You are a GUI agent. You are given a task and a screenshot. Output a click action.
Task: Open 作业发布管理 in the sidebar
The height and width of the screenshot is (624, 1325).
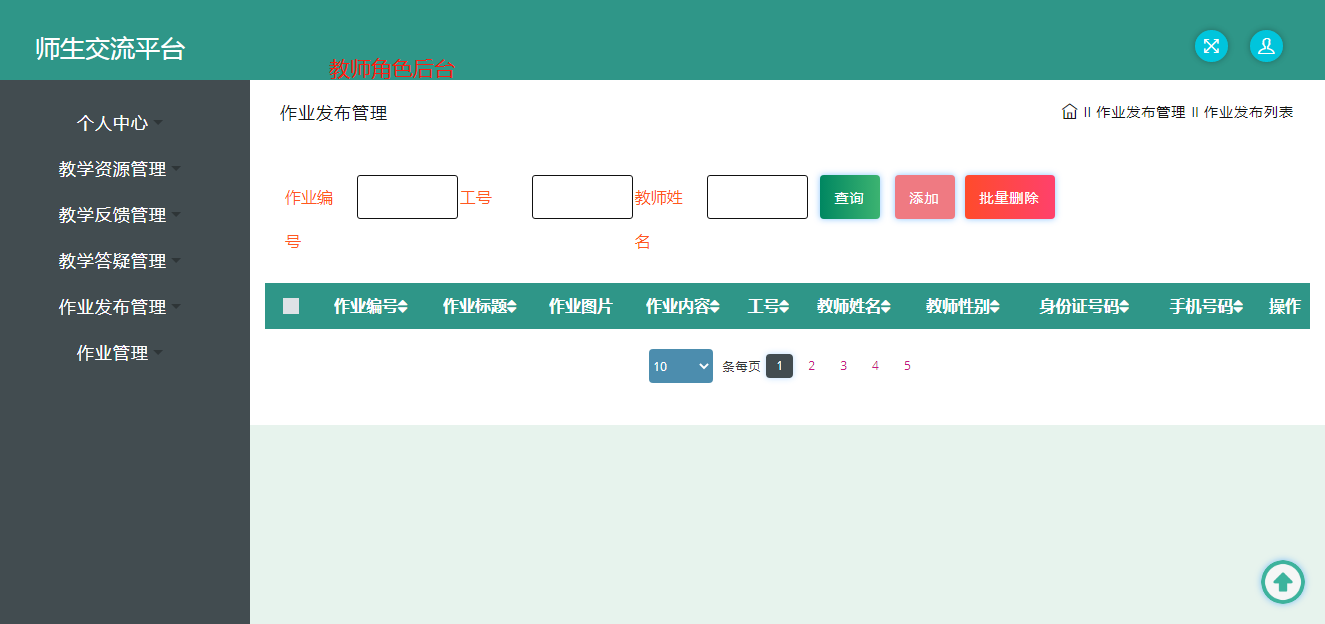coord(113,307)
